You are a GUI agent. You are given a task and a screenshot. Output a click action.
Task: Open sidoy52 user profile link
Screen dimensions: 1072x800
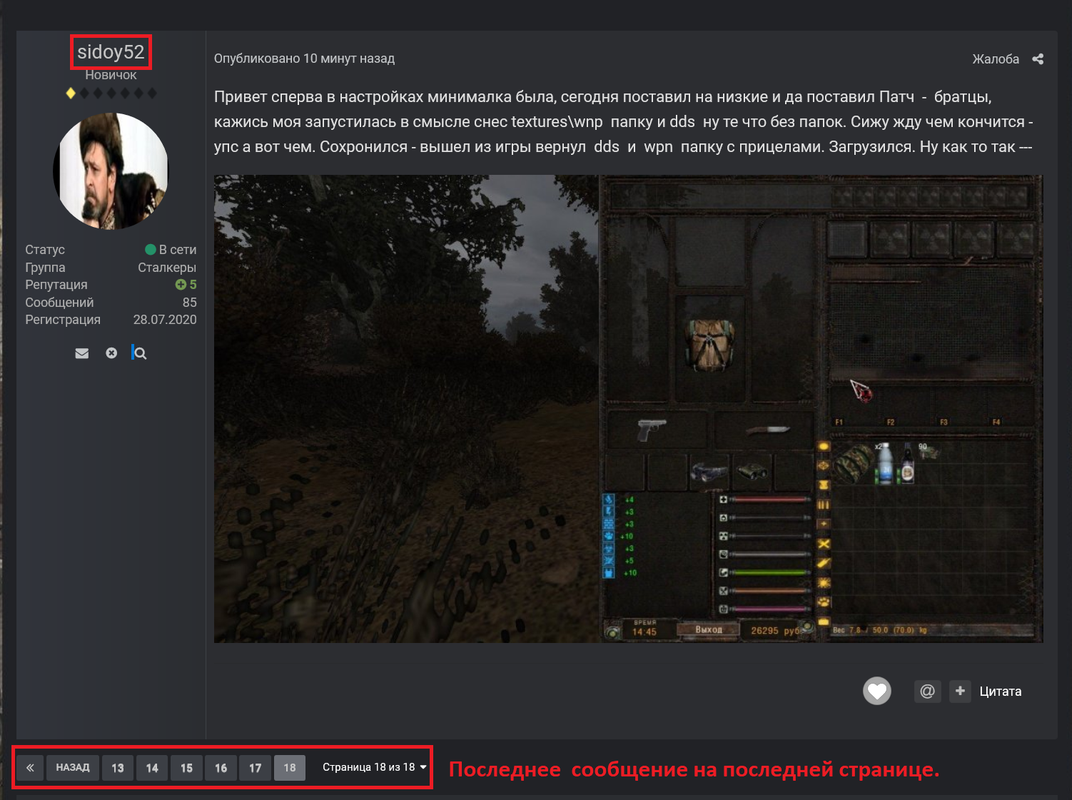tap(111, 52)
